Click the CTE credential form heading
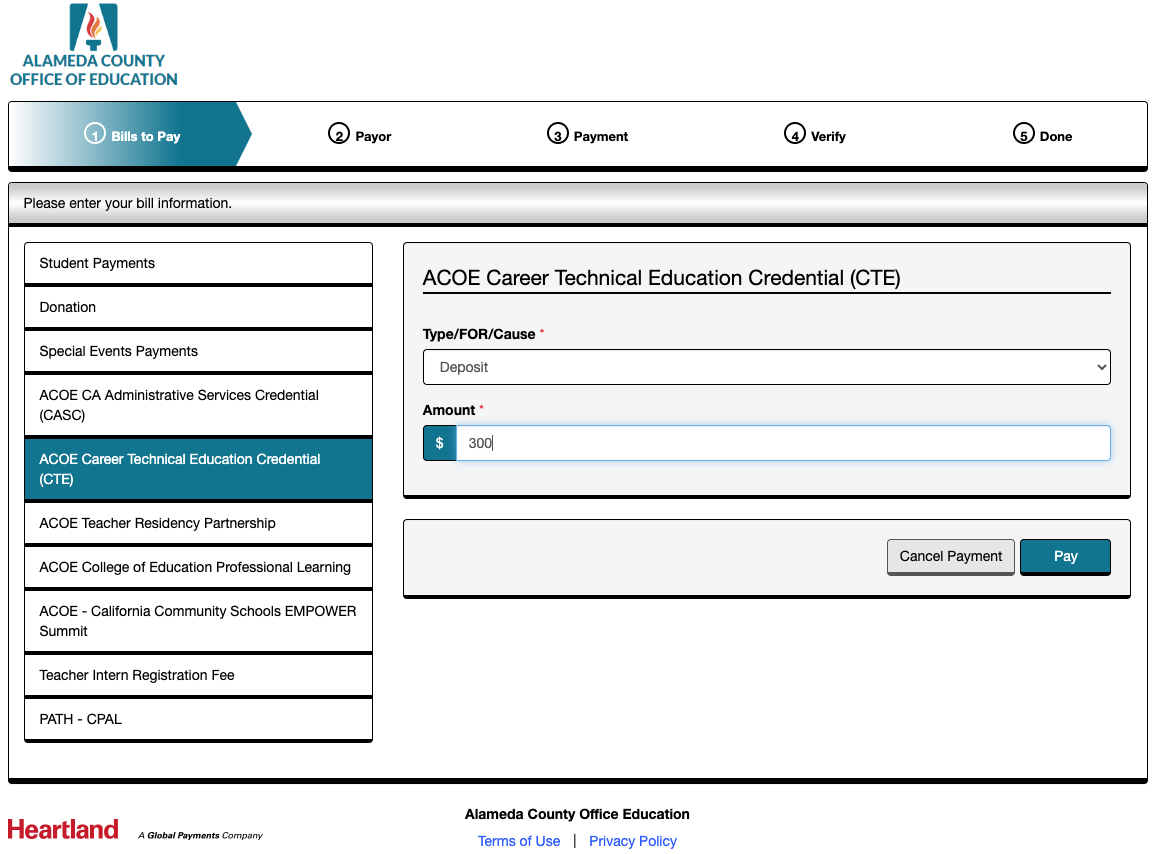This screenshot has width=1155, height=854. [661, 278]
